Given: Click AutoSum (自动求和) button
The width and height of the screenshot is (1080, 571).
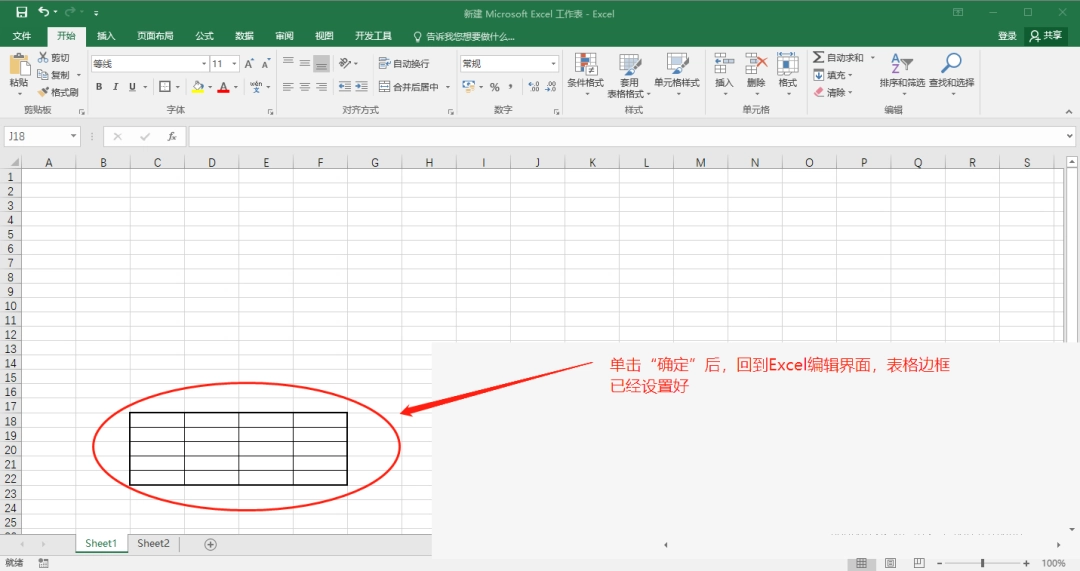Looking at the screenshot, I should tap(838, 58).
